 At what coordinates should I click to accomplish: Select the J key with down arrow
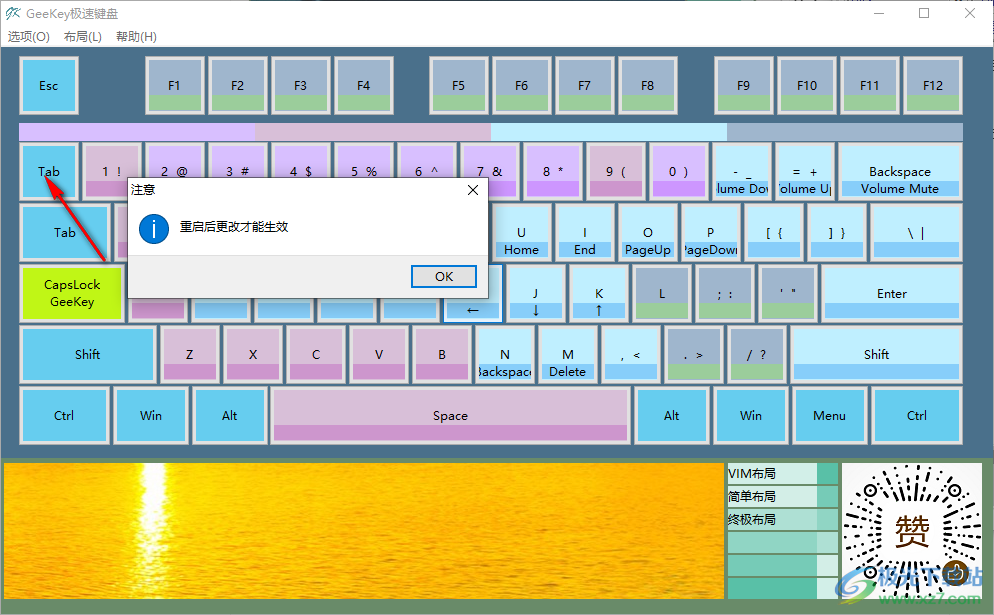click(536, 293)
